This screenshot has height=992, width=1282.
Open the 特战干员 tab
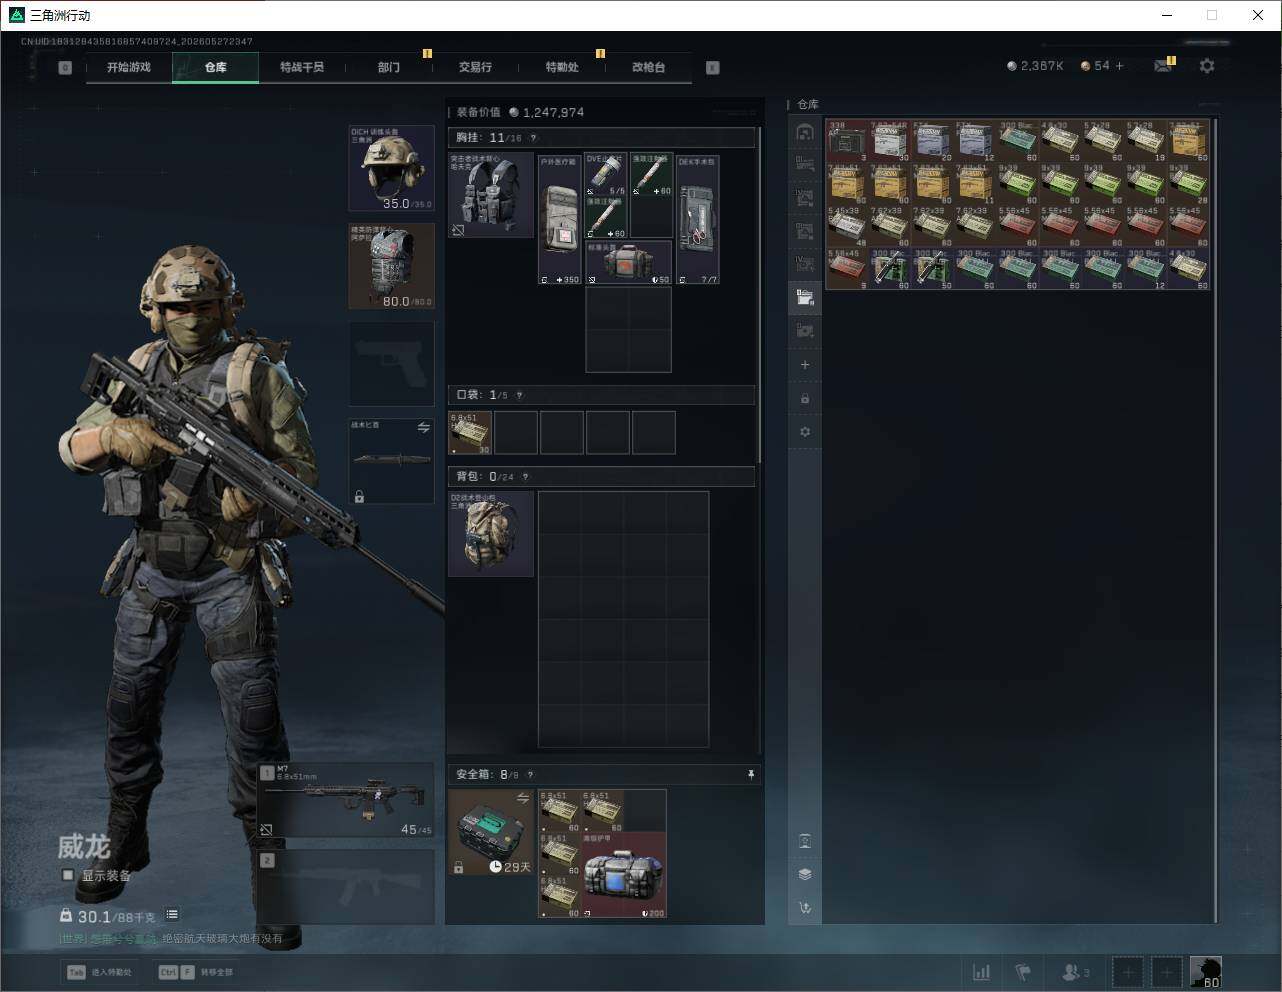coord(302,67)
